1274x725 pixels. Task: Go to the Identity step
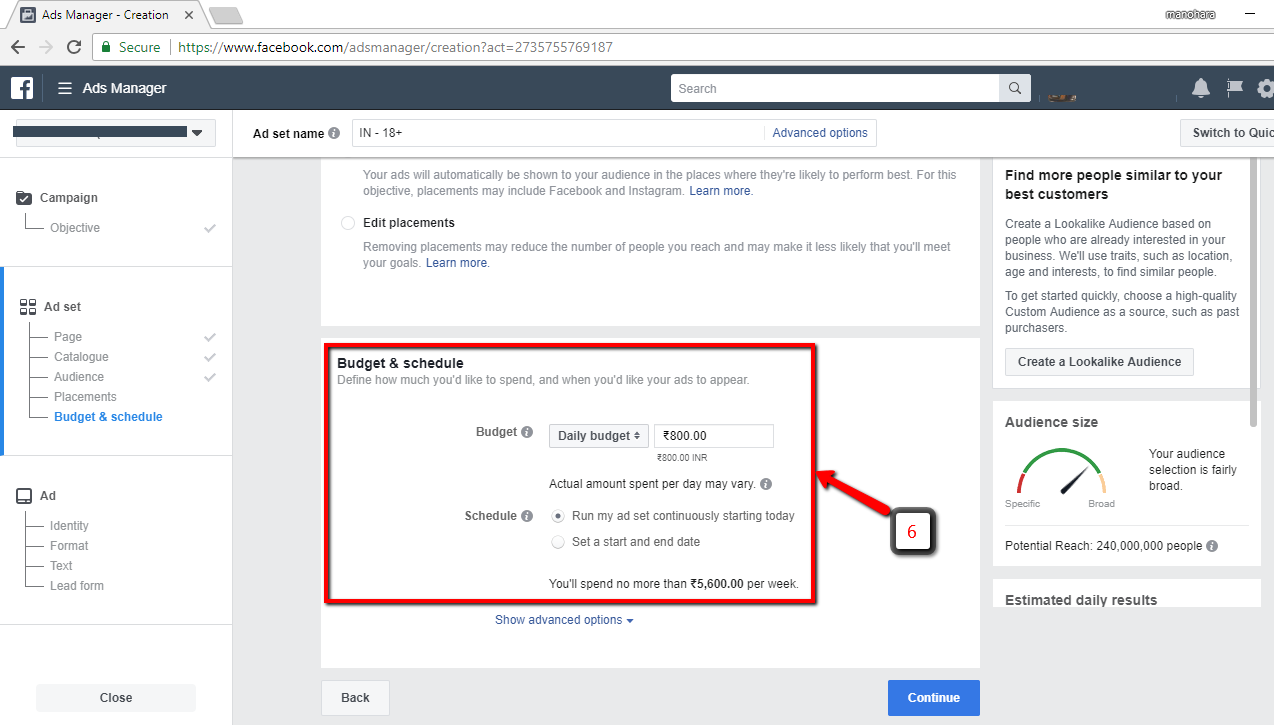pyautogui.click(x=69, y=526)
